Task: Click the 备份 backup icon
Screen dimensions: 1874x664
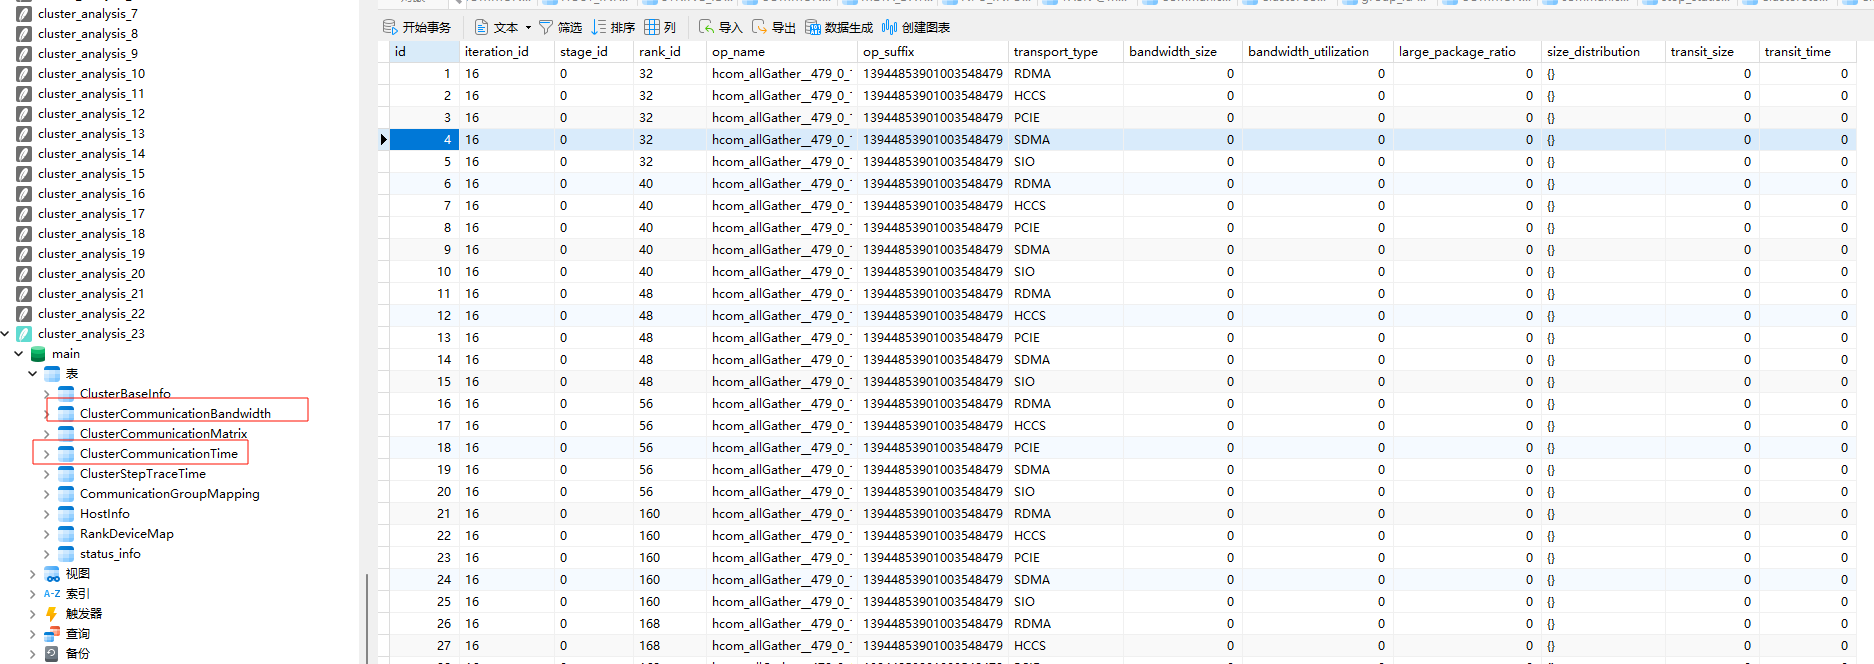Action: [x=52, y=654]
